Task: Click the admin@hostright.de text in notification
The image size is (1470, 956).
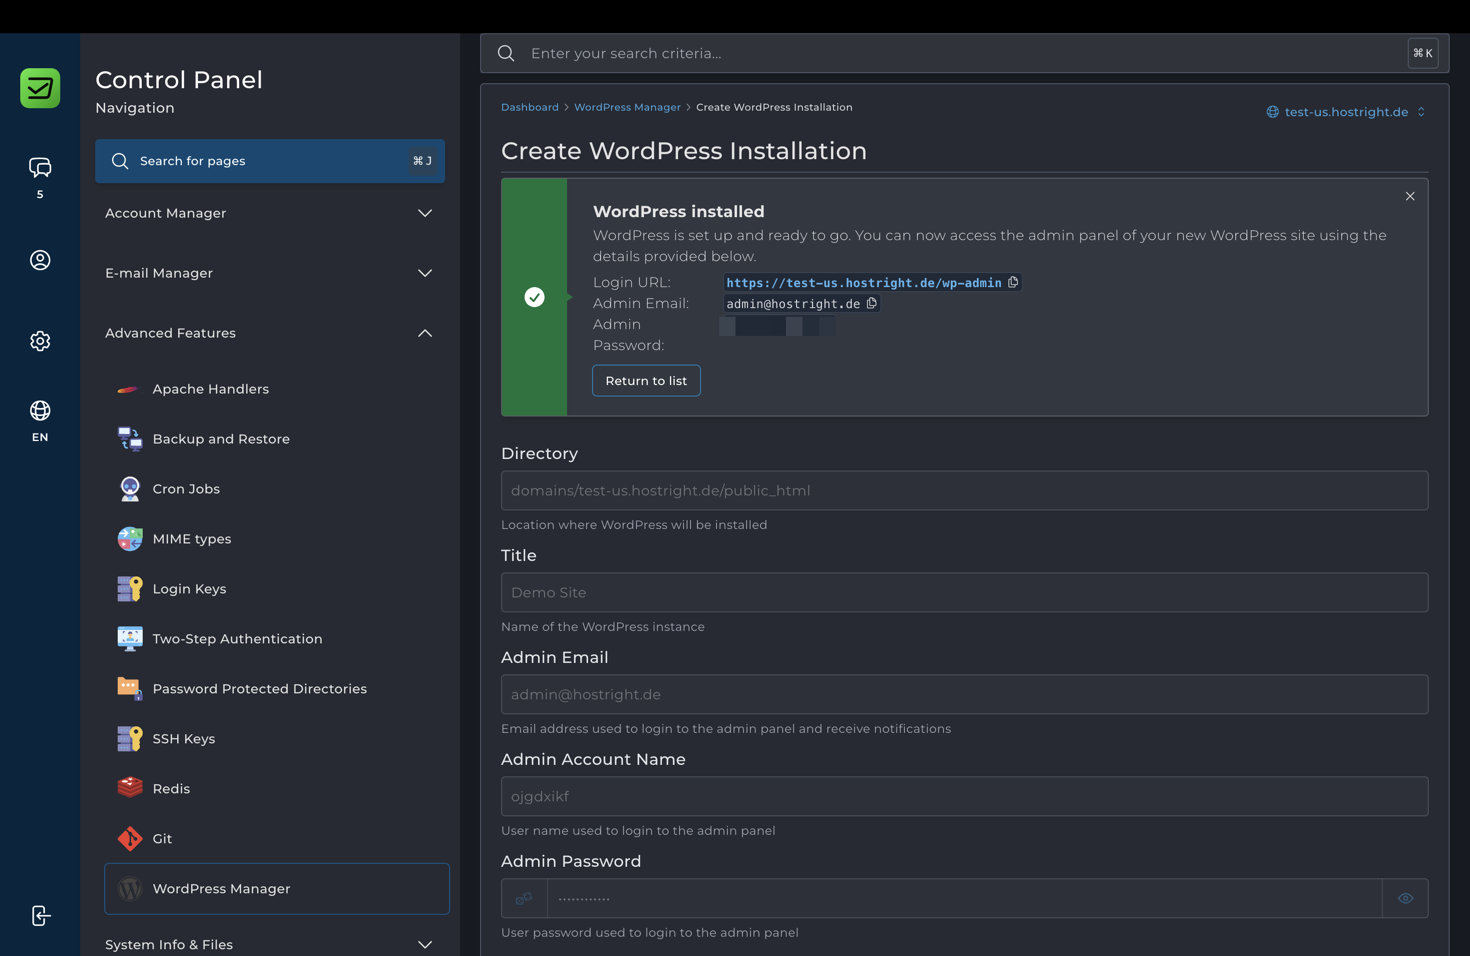Action: (793, 304)
